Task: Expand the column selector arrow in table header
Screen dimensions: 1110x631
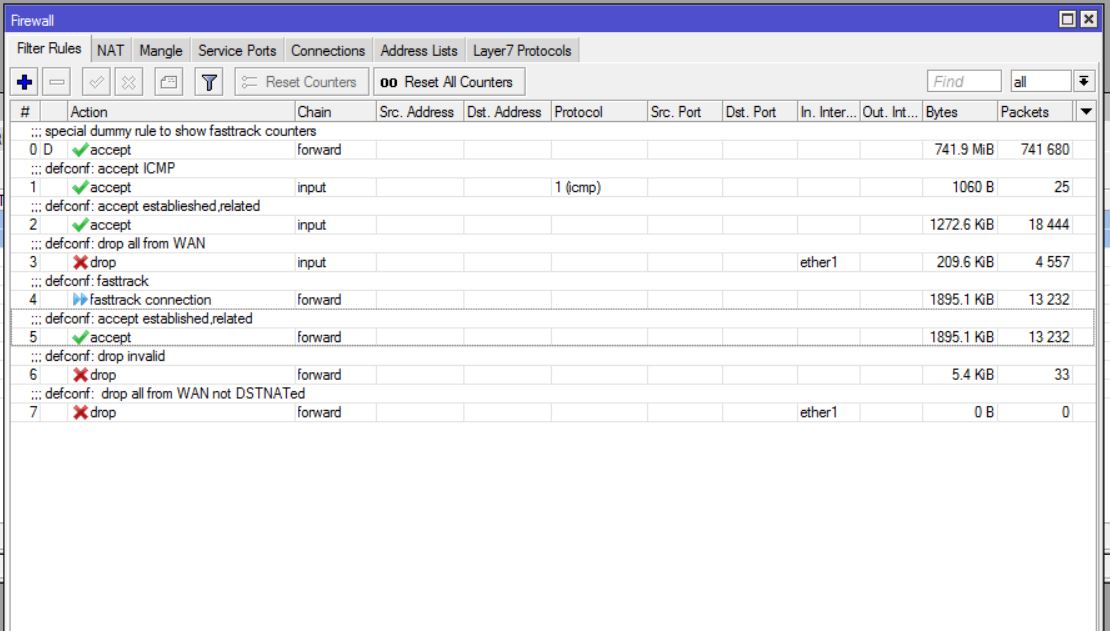Action: (x=1085, y=112)
